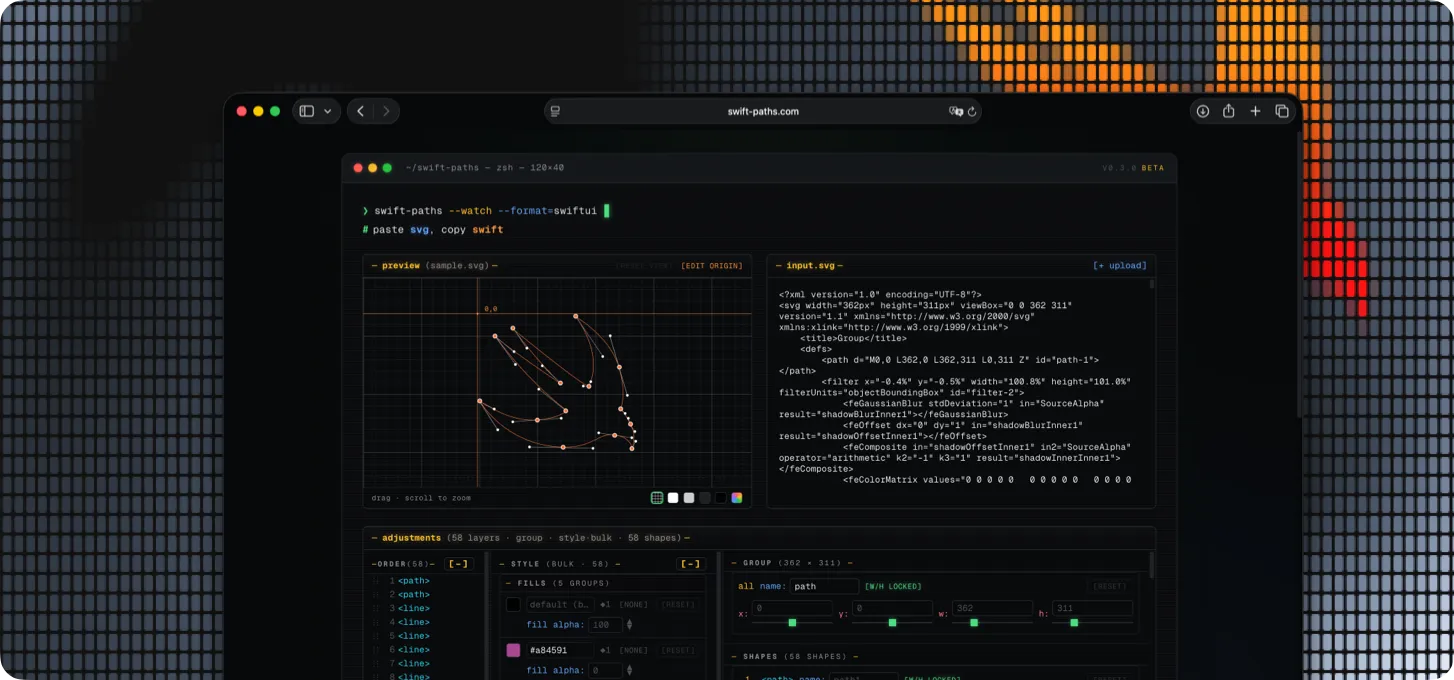
Task: Click the faded reset view button in preview
Action: pos(643,266)
